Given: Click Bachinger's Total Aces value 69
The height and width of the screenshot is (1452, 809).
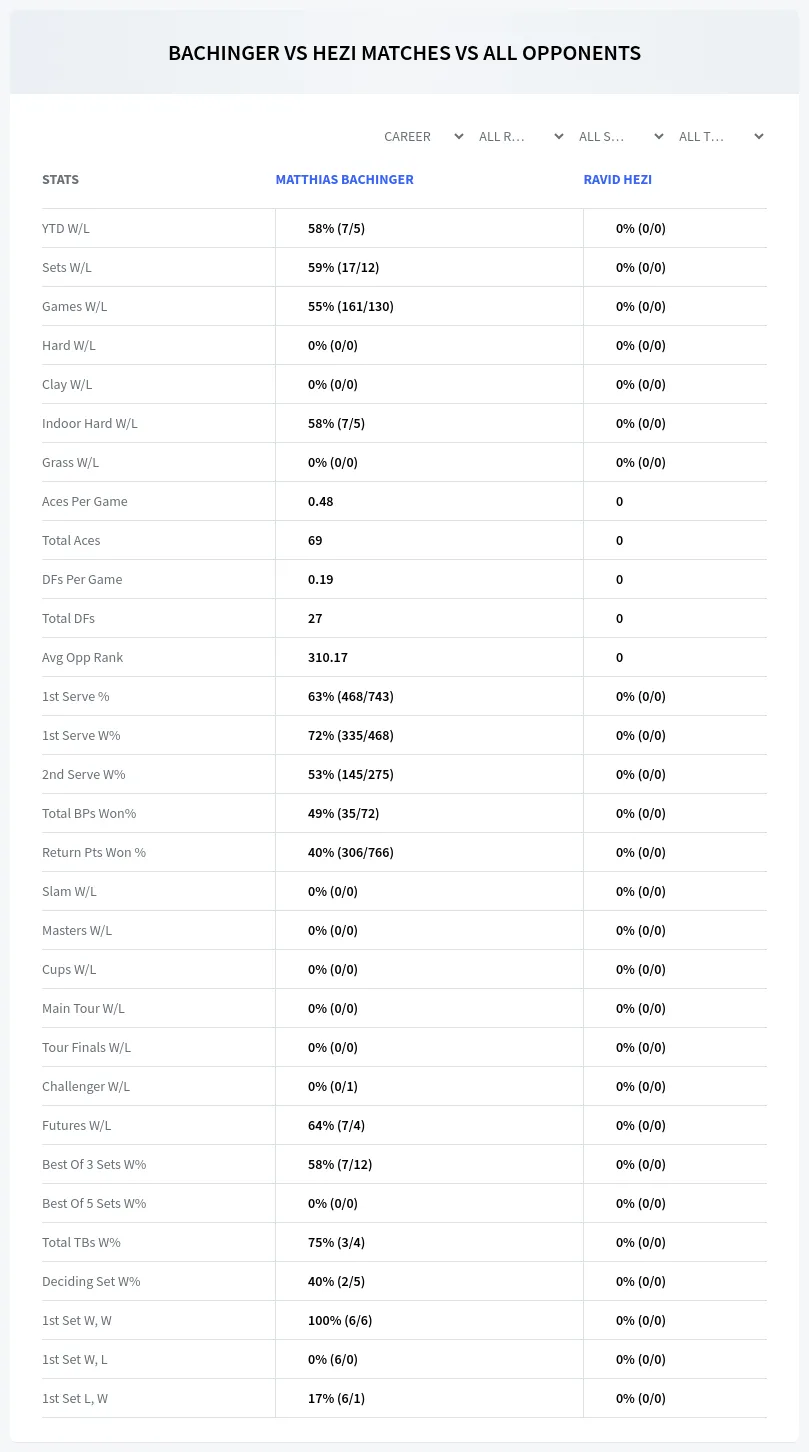Looking at the screenshot, I should [315, 540].
